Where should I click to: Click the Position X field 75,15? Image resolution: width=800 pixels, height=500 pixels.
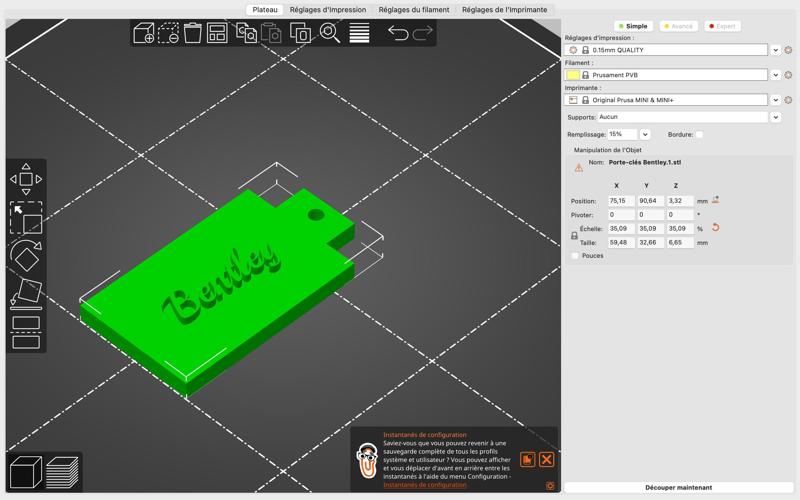tap(621, 201)
